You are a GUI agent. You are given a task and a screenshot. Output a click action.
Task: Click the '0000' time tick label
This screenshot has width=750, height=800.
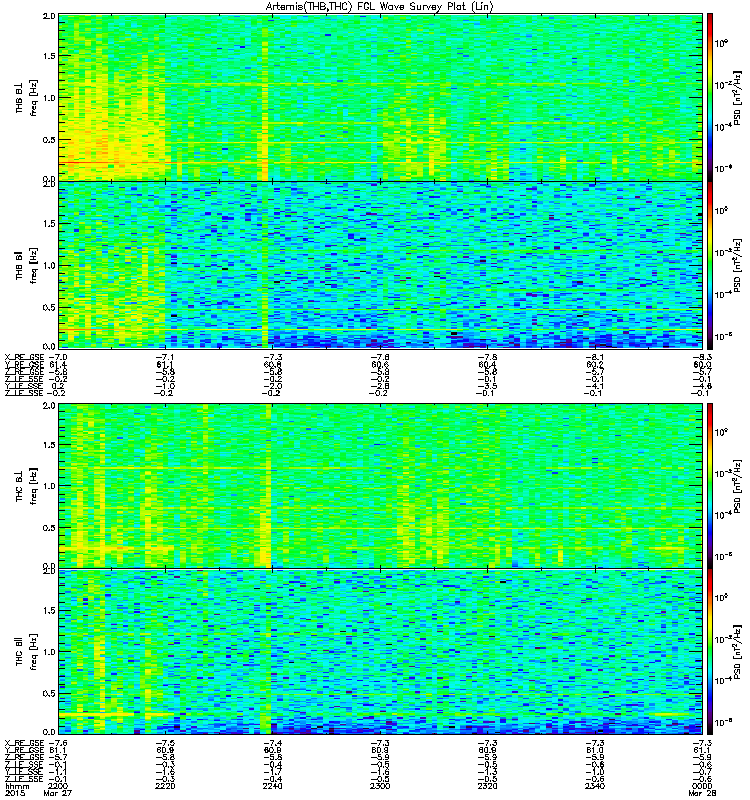click(x=702, y=786)
